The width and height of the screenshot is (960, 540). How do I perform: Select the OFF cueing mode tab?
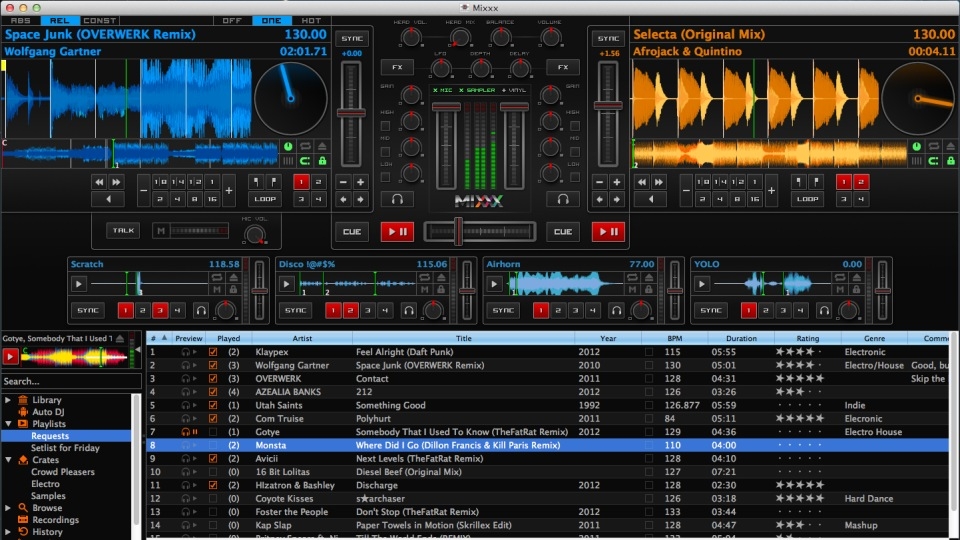pyautogui.click(x=232, y=20)
